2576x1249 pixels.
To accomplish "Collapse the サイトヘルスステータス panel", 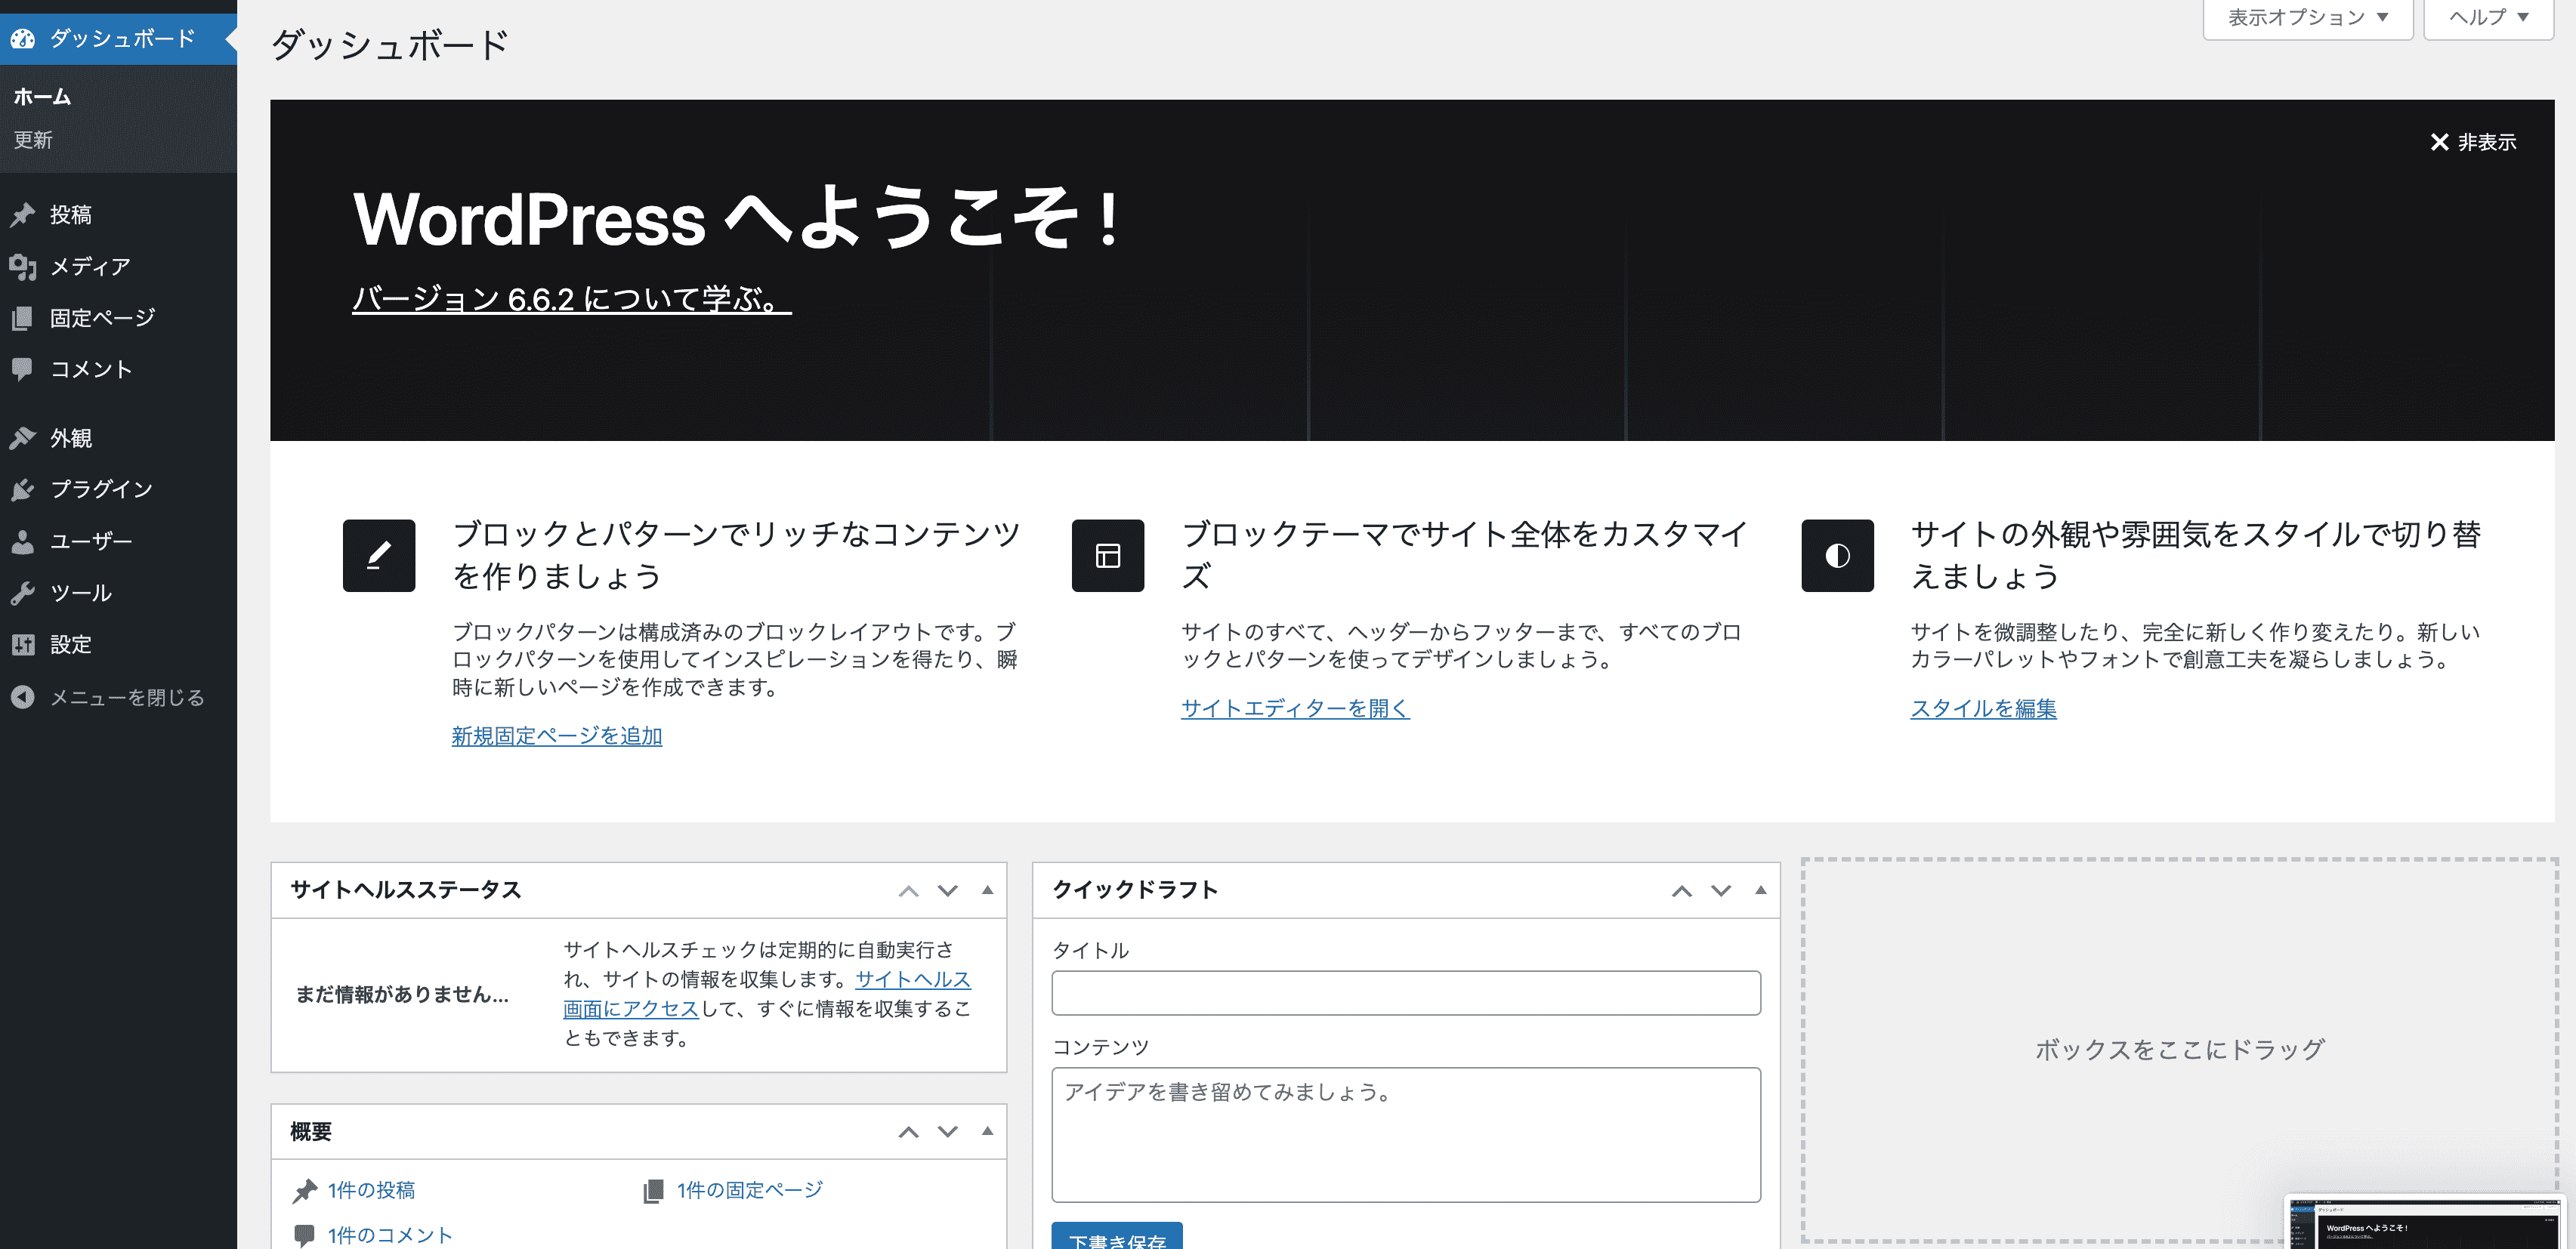I will tap(987, 890).
